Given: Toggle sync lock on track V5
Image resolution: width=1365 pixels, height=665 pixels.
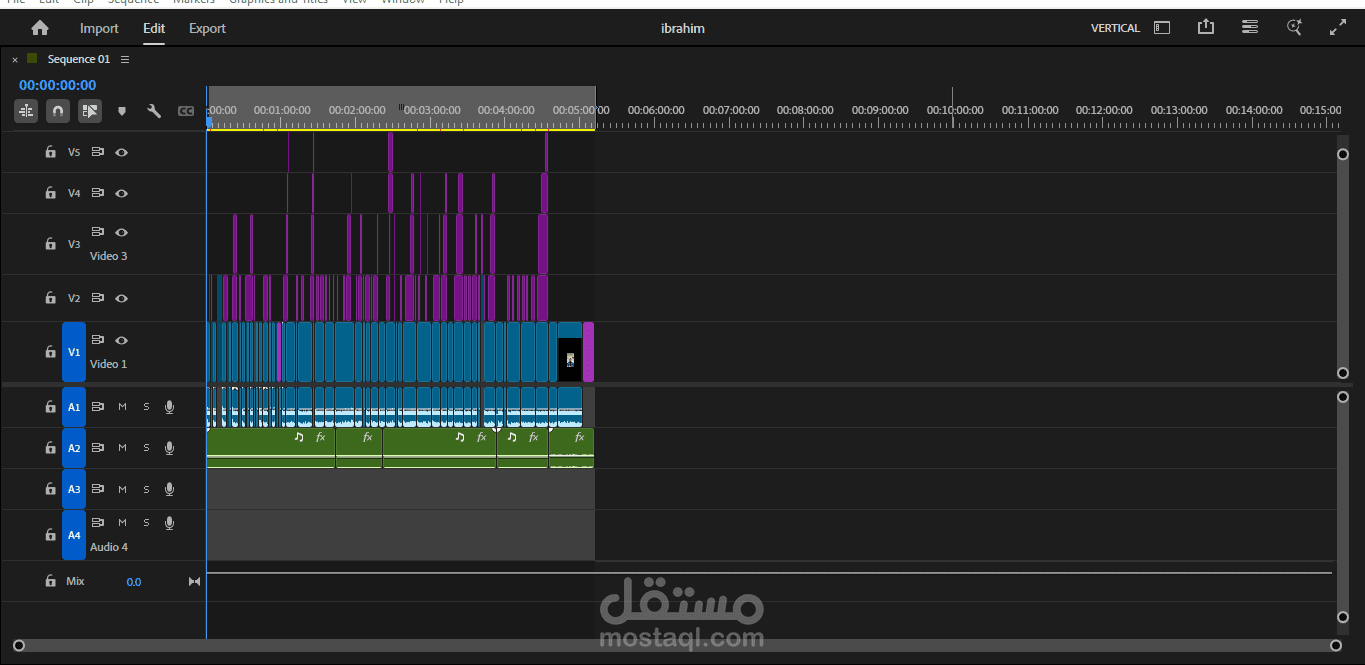Looking at the screenshot, I should click(98, 152).
